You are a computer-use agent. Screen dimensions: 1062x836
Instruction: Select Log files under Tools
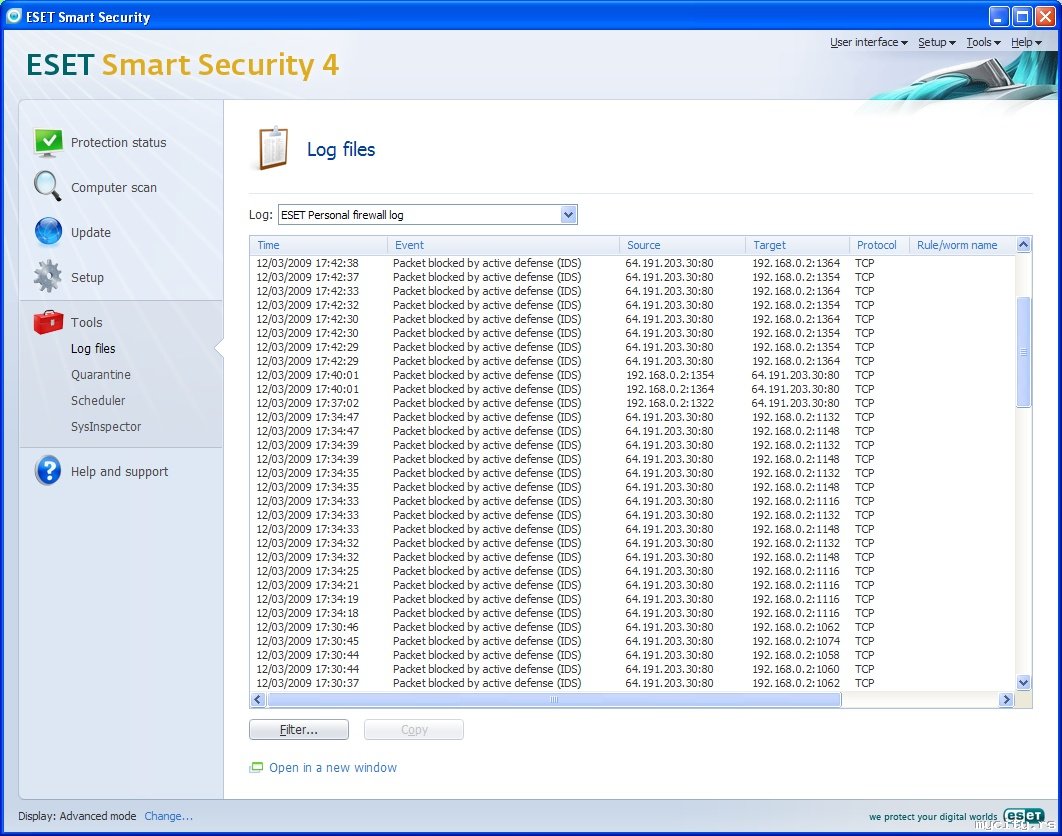coord(93,348)
